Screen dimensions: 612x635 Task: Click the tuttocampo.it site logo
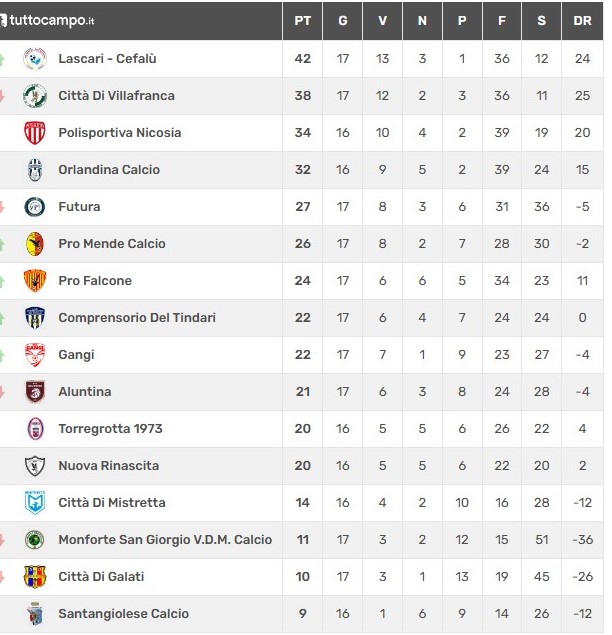(47, 20)
